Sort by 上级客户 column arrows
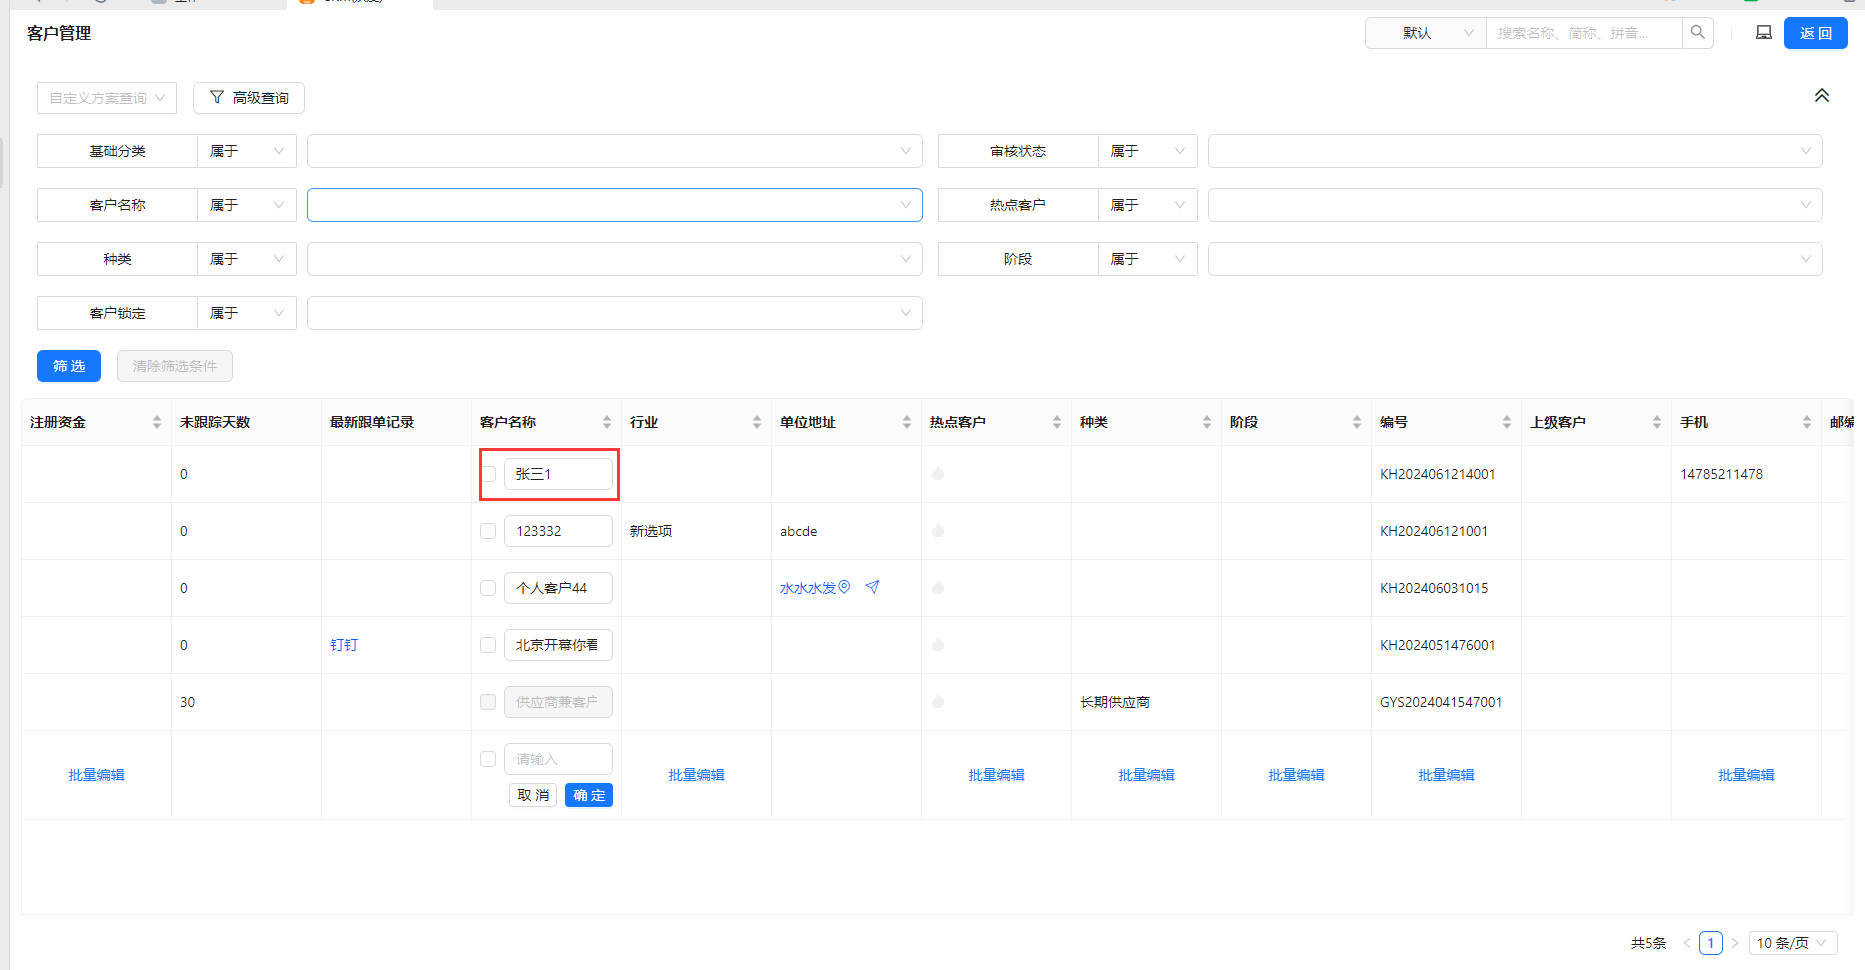This screenshot has width=1865, height=970. click(x=1657, y=422)
